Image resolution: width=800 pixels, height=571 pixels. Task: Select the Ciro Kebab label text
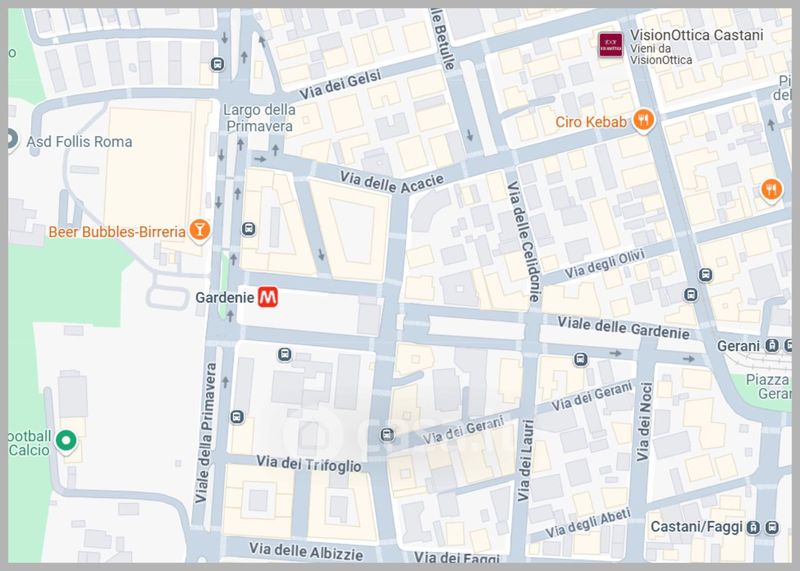click(x=591, y=122)
